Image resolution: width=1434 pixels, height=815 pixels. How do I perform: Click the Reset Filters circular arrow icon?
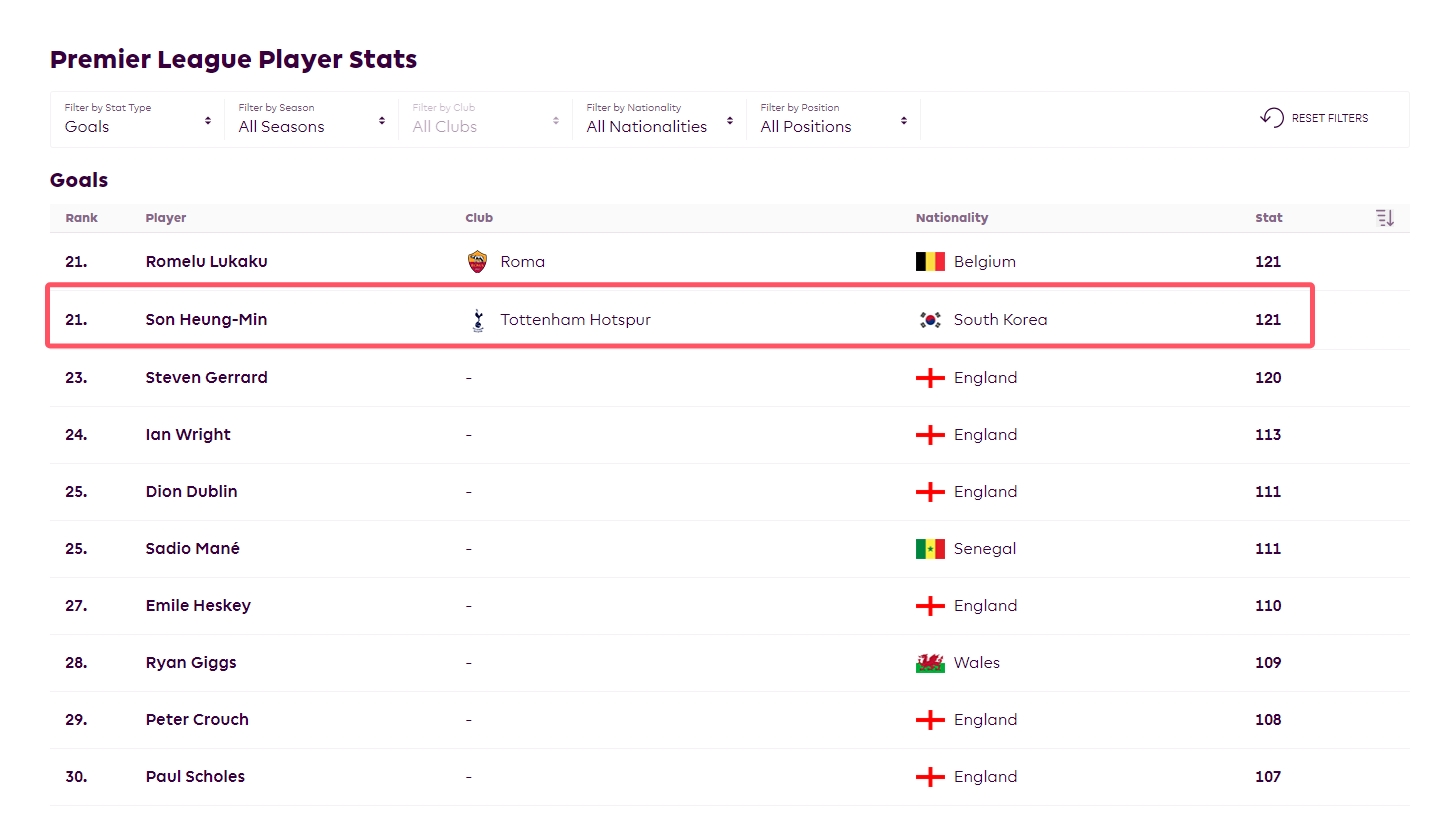click(1271, 118)
